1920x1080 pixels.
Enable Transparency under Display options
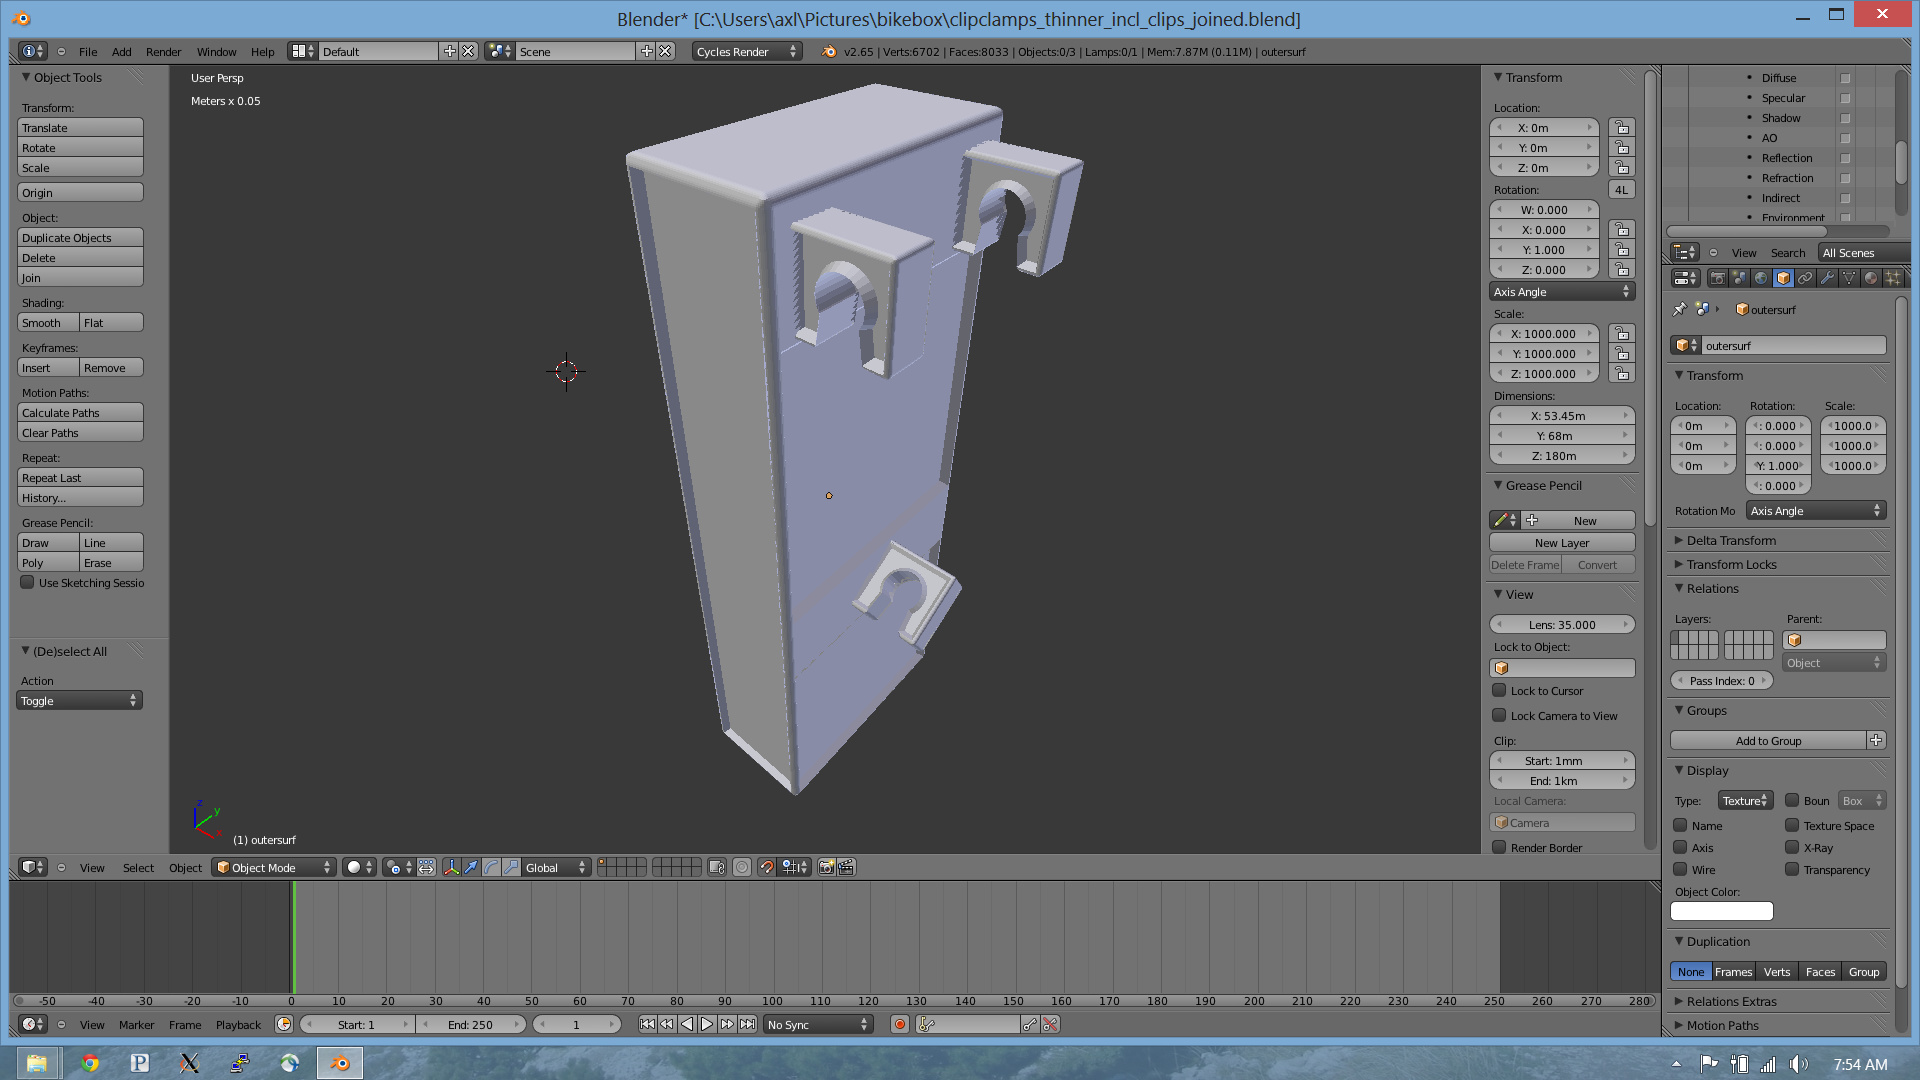pyautogui.click(x=1794, y=870)
